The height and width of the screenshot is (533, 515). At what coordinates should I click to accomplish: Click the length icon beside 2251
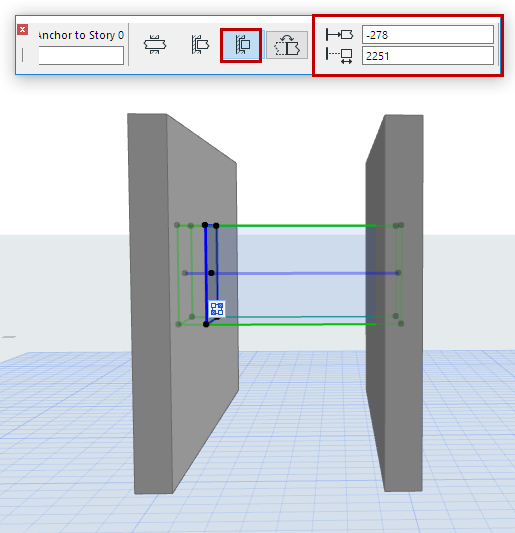click(339, 56)
